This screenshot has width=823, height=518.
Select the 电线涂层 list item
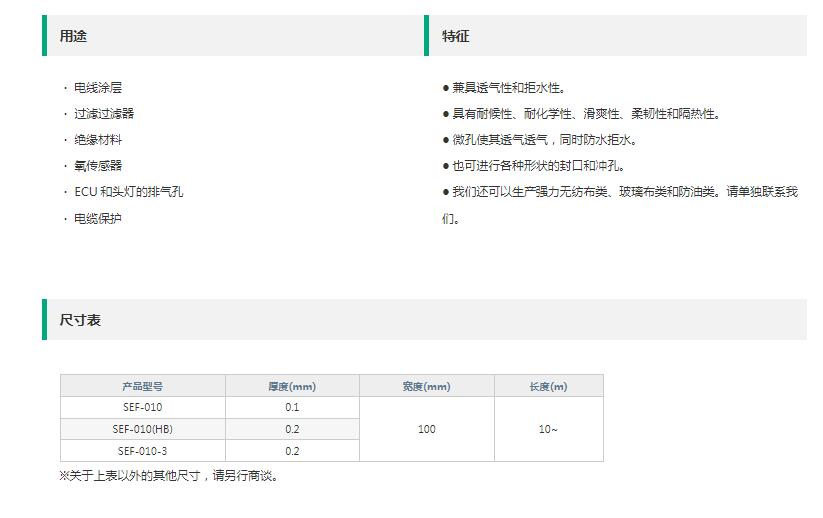coord(98,88)
